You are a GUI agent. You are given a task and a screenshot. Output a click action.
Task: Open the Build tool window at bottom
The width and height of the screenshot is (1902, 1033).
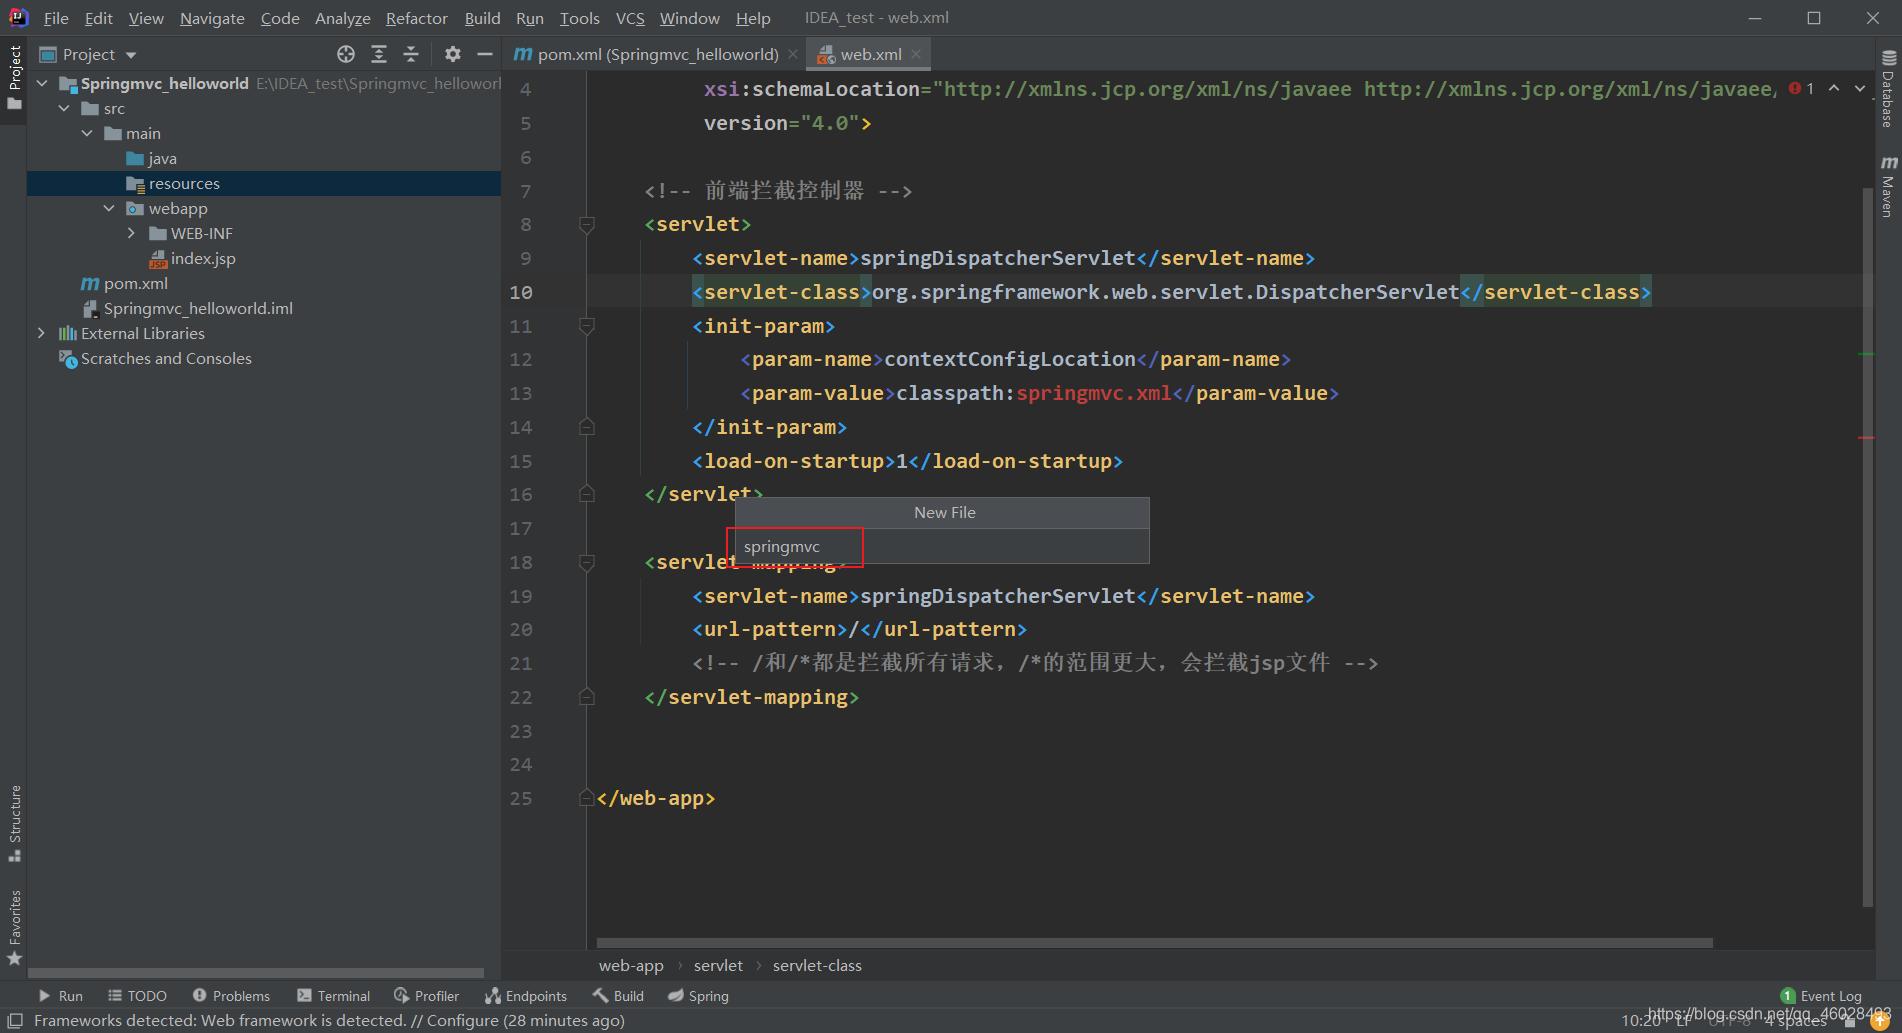[617, 996]
